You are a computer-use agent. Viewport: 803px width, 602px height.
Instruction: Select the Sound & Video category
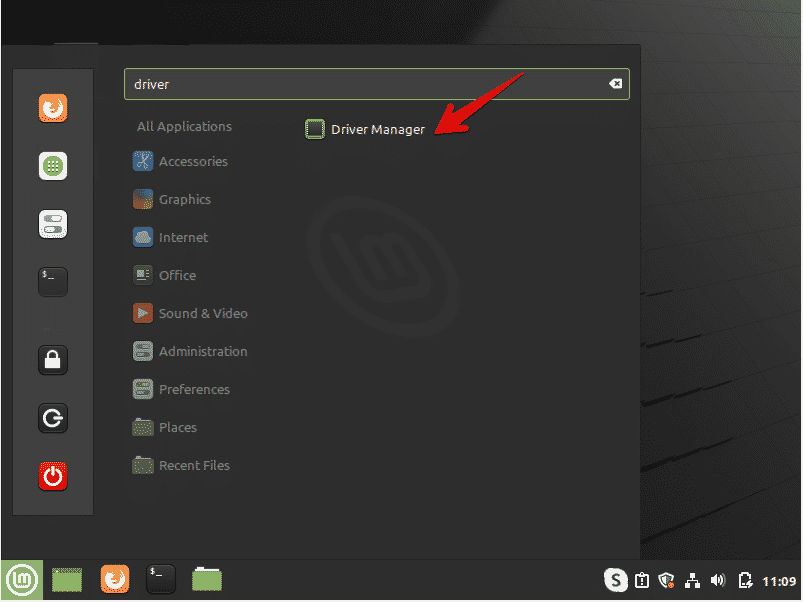(x=202, y=313)
